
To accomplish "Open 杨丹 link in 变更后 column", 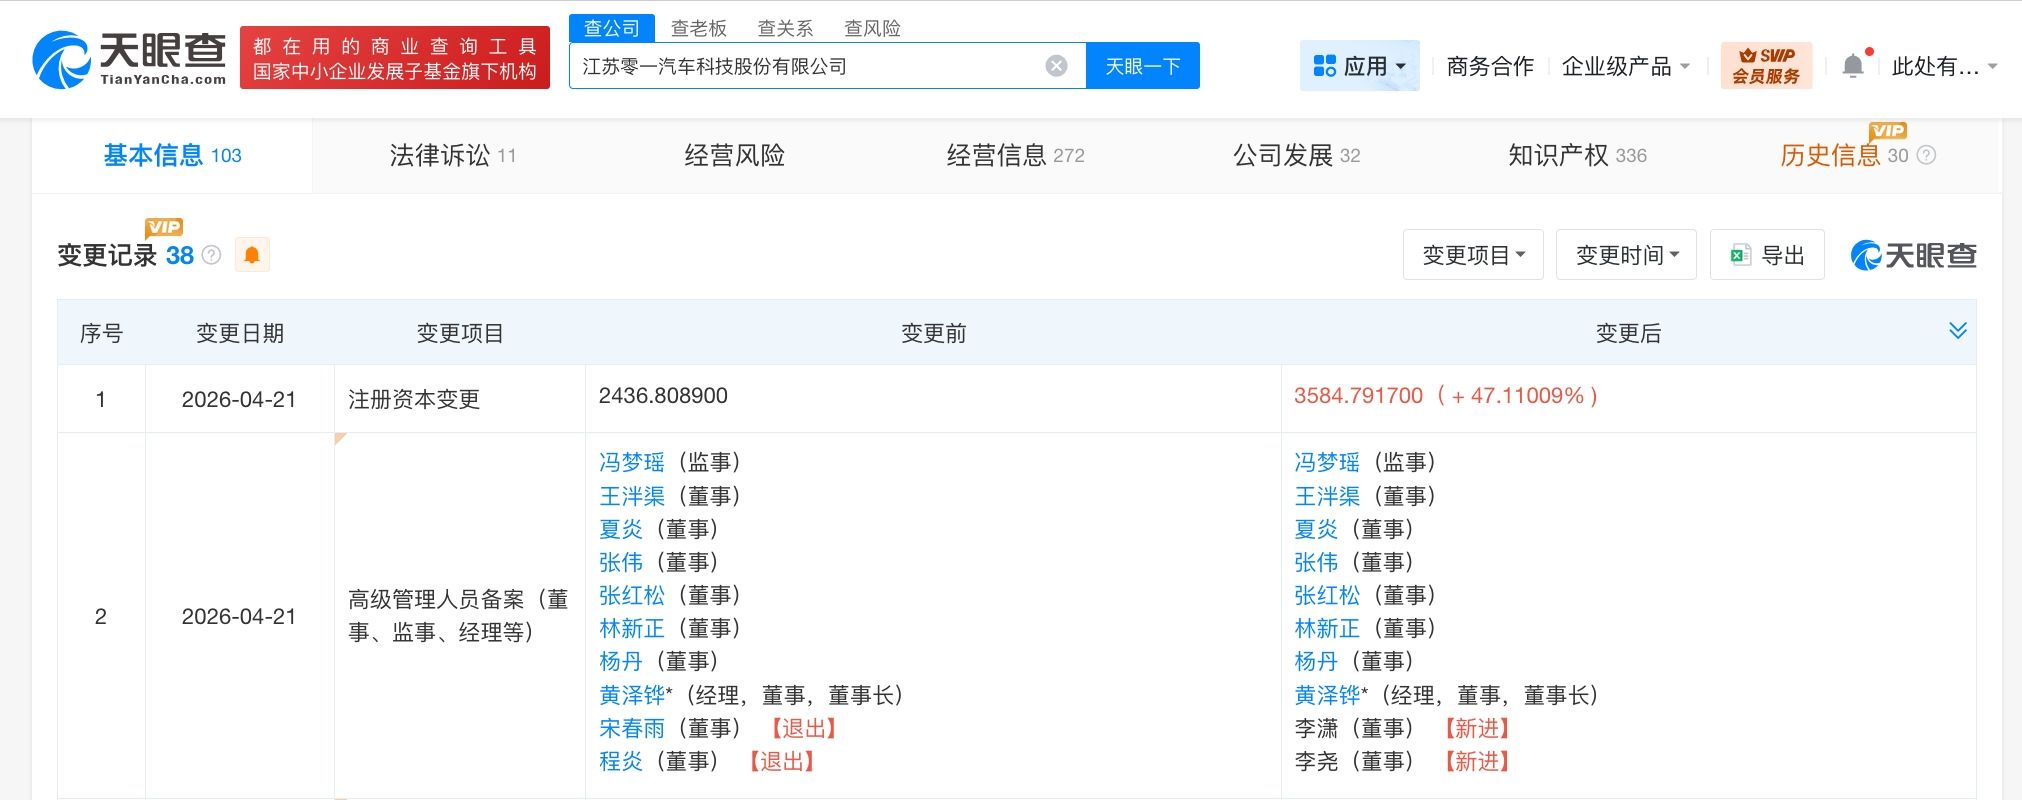I will coord(1315,661).
